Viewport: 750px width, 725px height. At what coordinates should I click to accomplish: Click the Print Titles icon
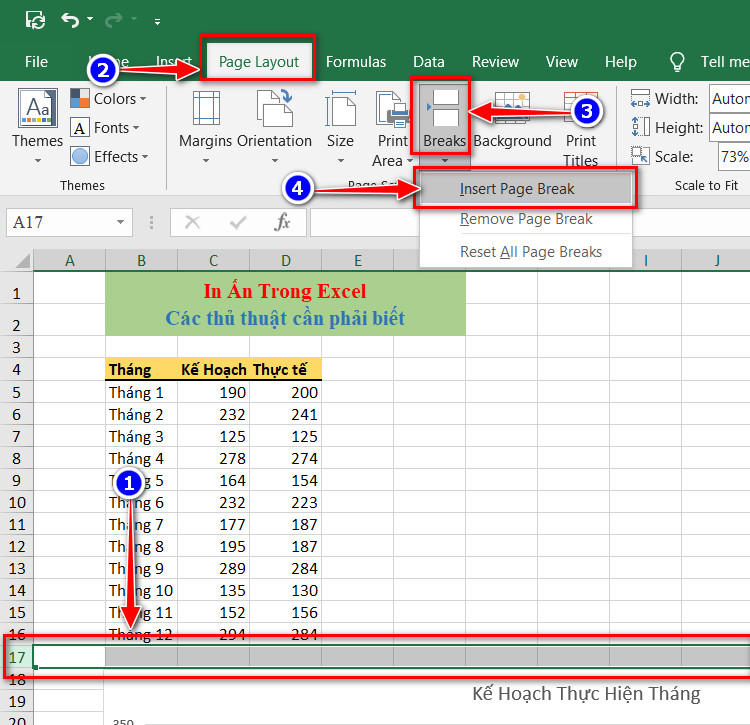tap(581, 108)
